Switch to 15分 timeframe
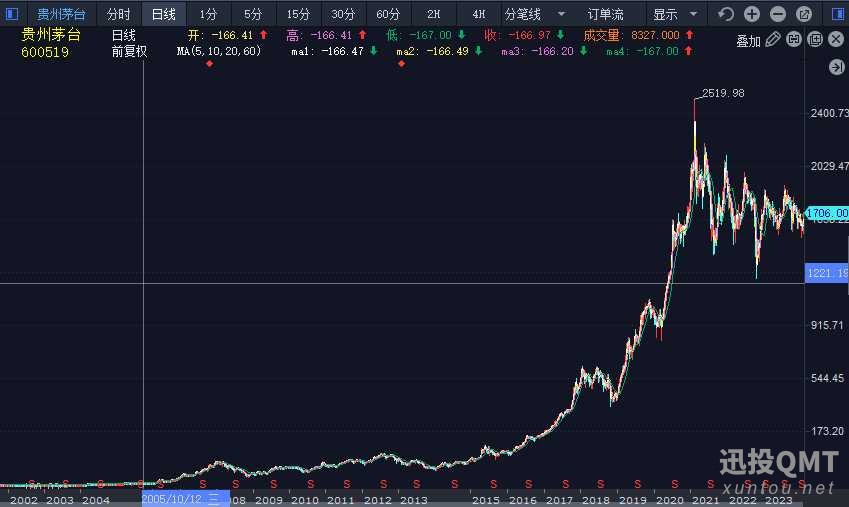This screenshot has height=507, width=849. click(x=298, y=14)
